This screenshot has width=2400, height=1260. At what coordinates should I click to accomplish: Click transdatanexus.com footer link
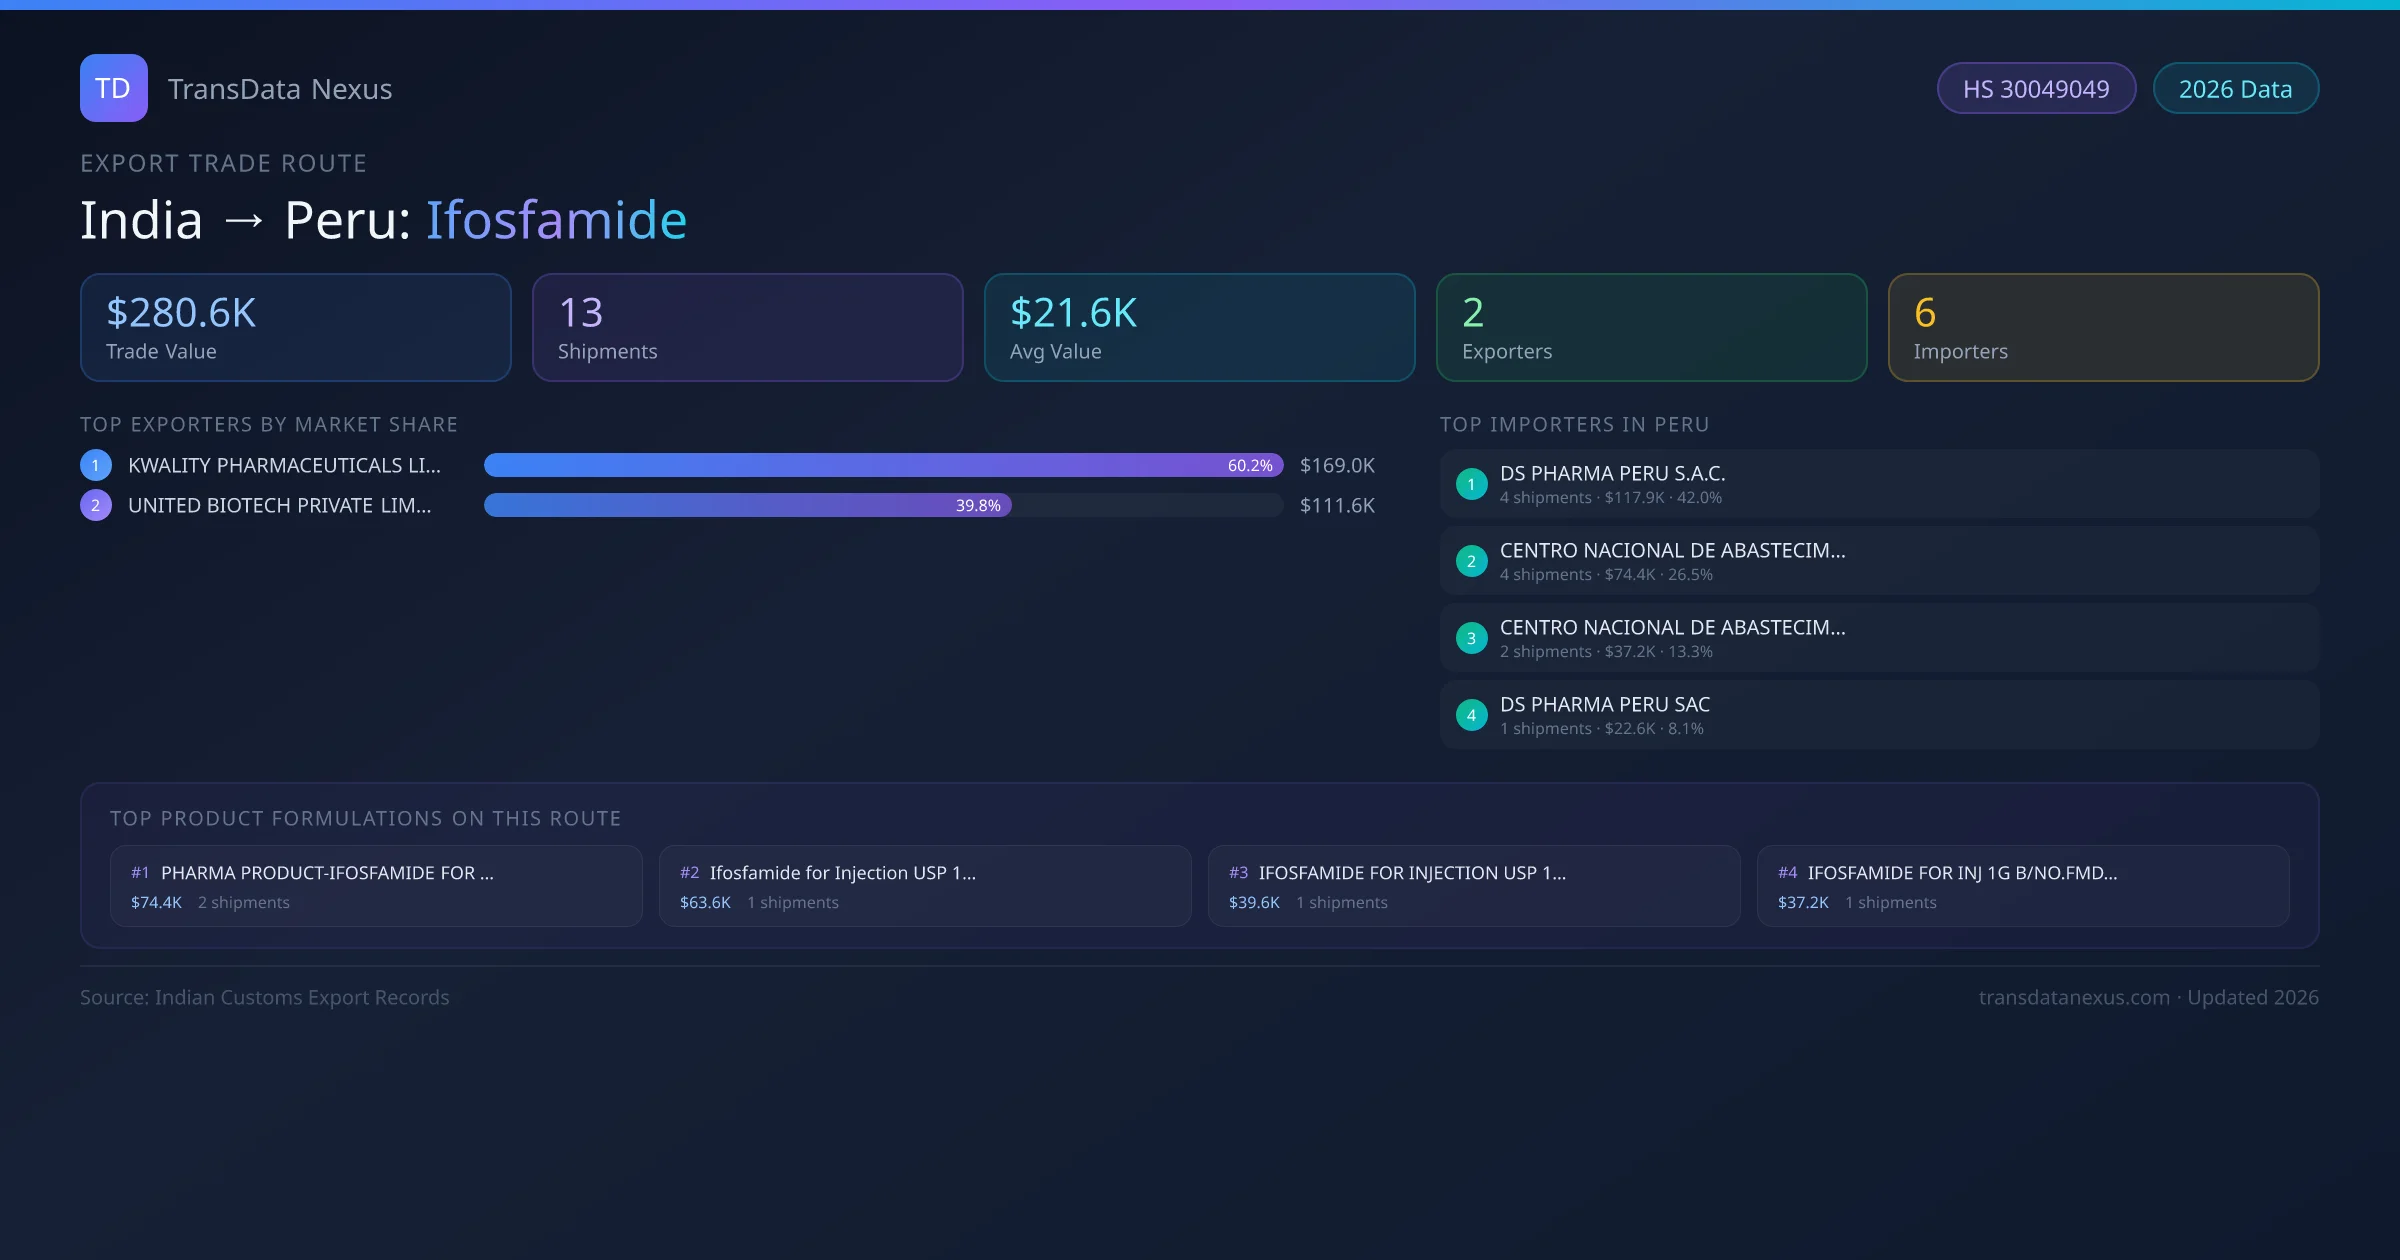click(2074, 997)
